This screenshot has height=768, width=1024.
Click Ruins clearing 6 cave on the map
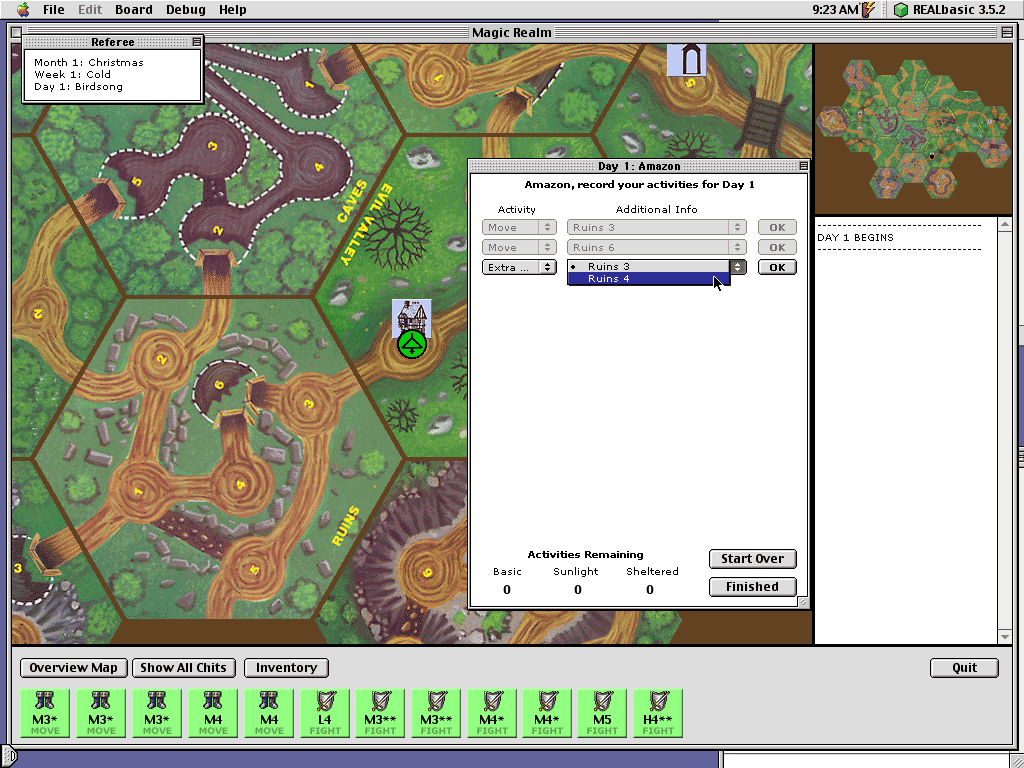pyautogui.click(x=219, y=385)
